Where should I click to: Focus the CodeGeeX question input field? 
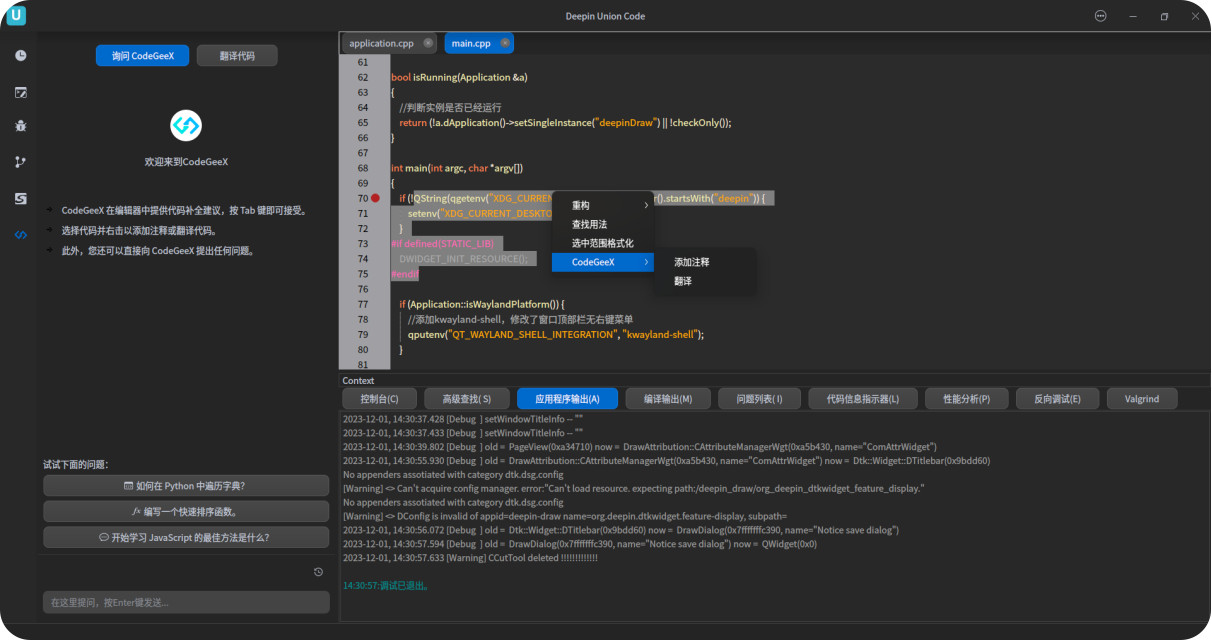tap(186, 602)
